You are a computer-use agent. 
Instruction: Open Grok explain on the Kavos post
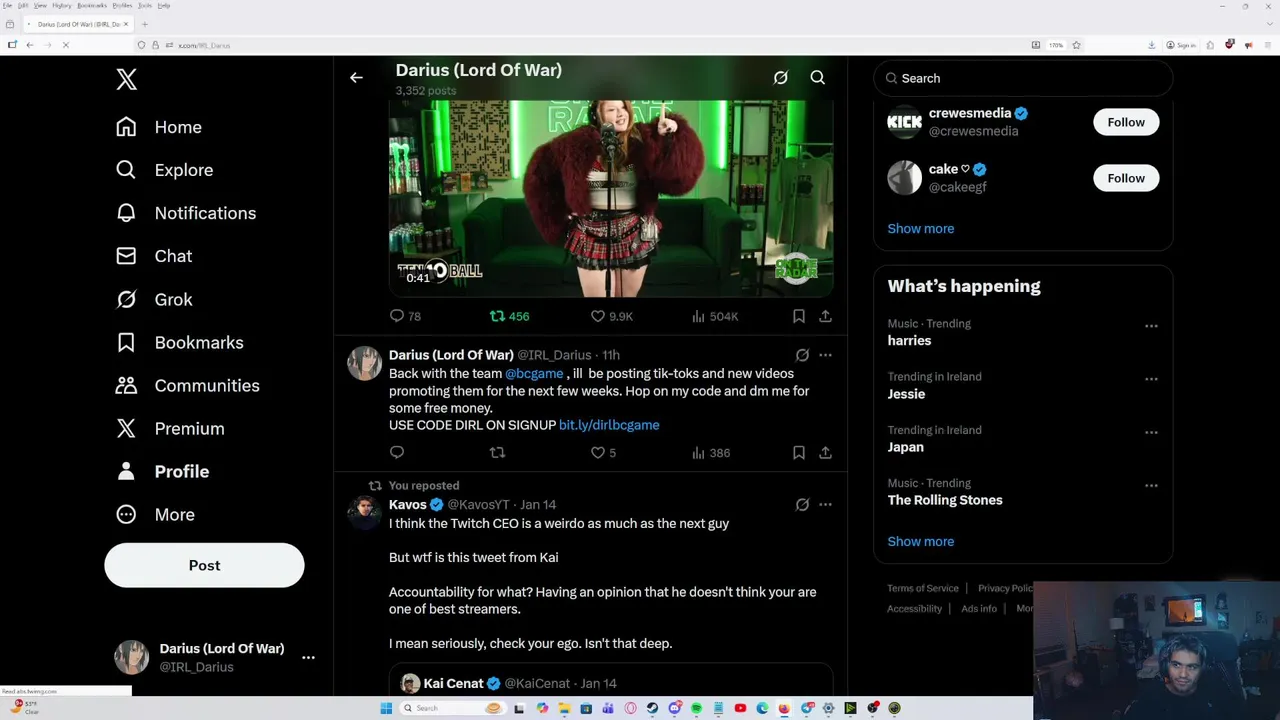click(x=802, y=505)
